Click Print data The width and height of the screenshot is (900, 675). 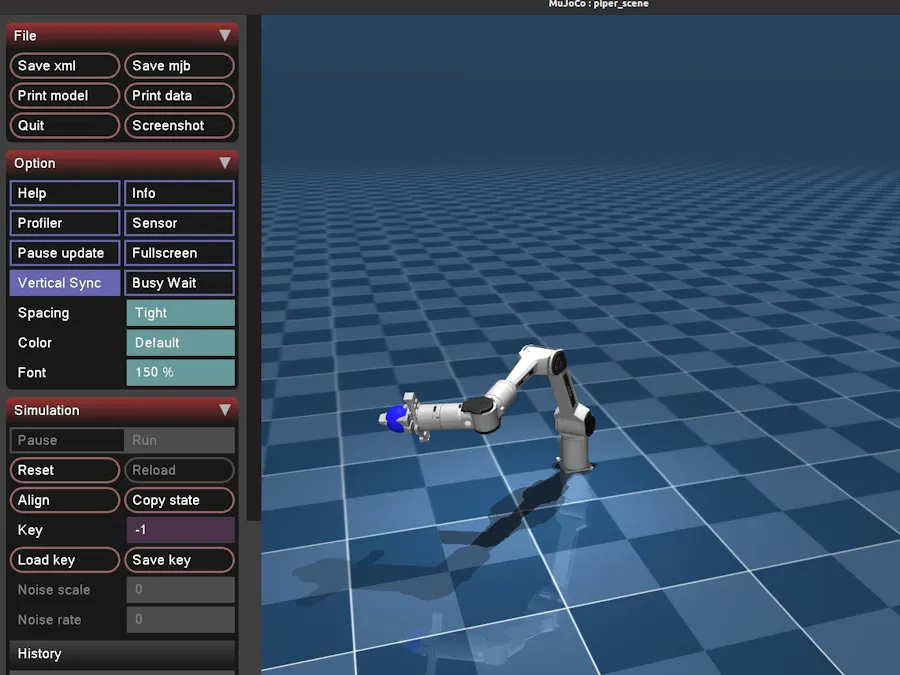click(x=179, y=95)
